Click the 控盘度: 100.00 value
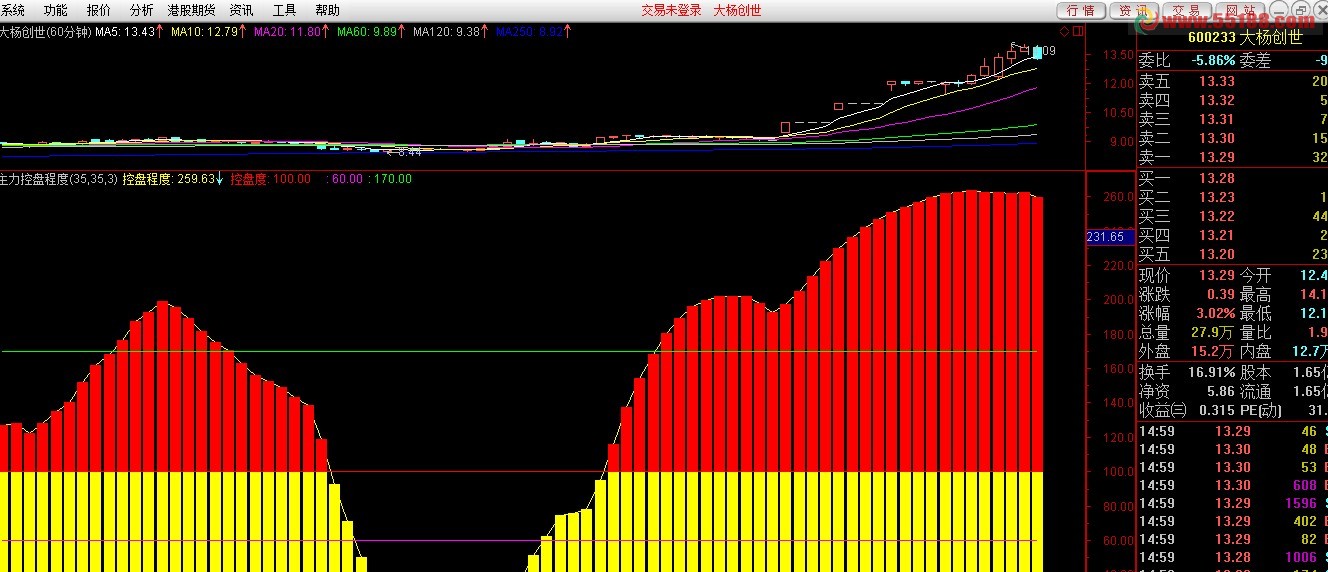This screenshot has height=572, width=1328. (270, 179)
